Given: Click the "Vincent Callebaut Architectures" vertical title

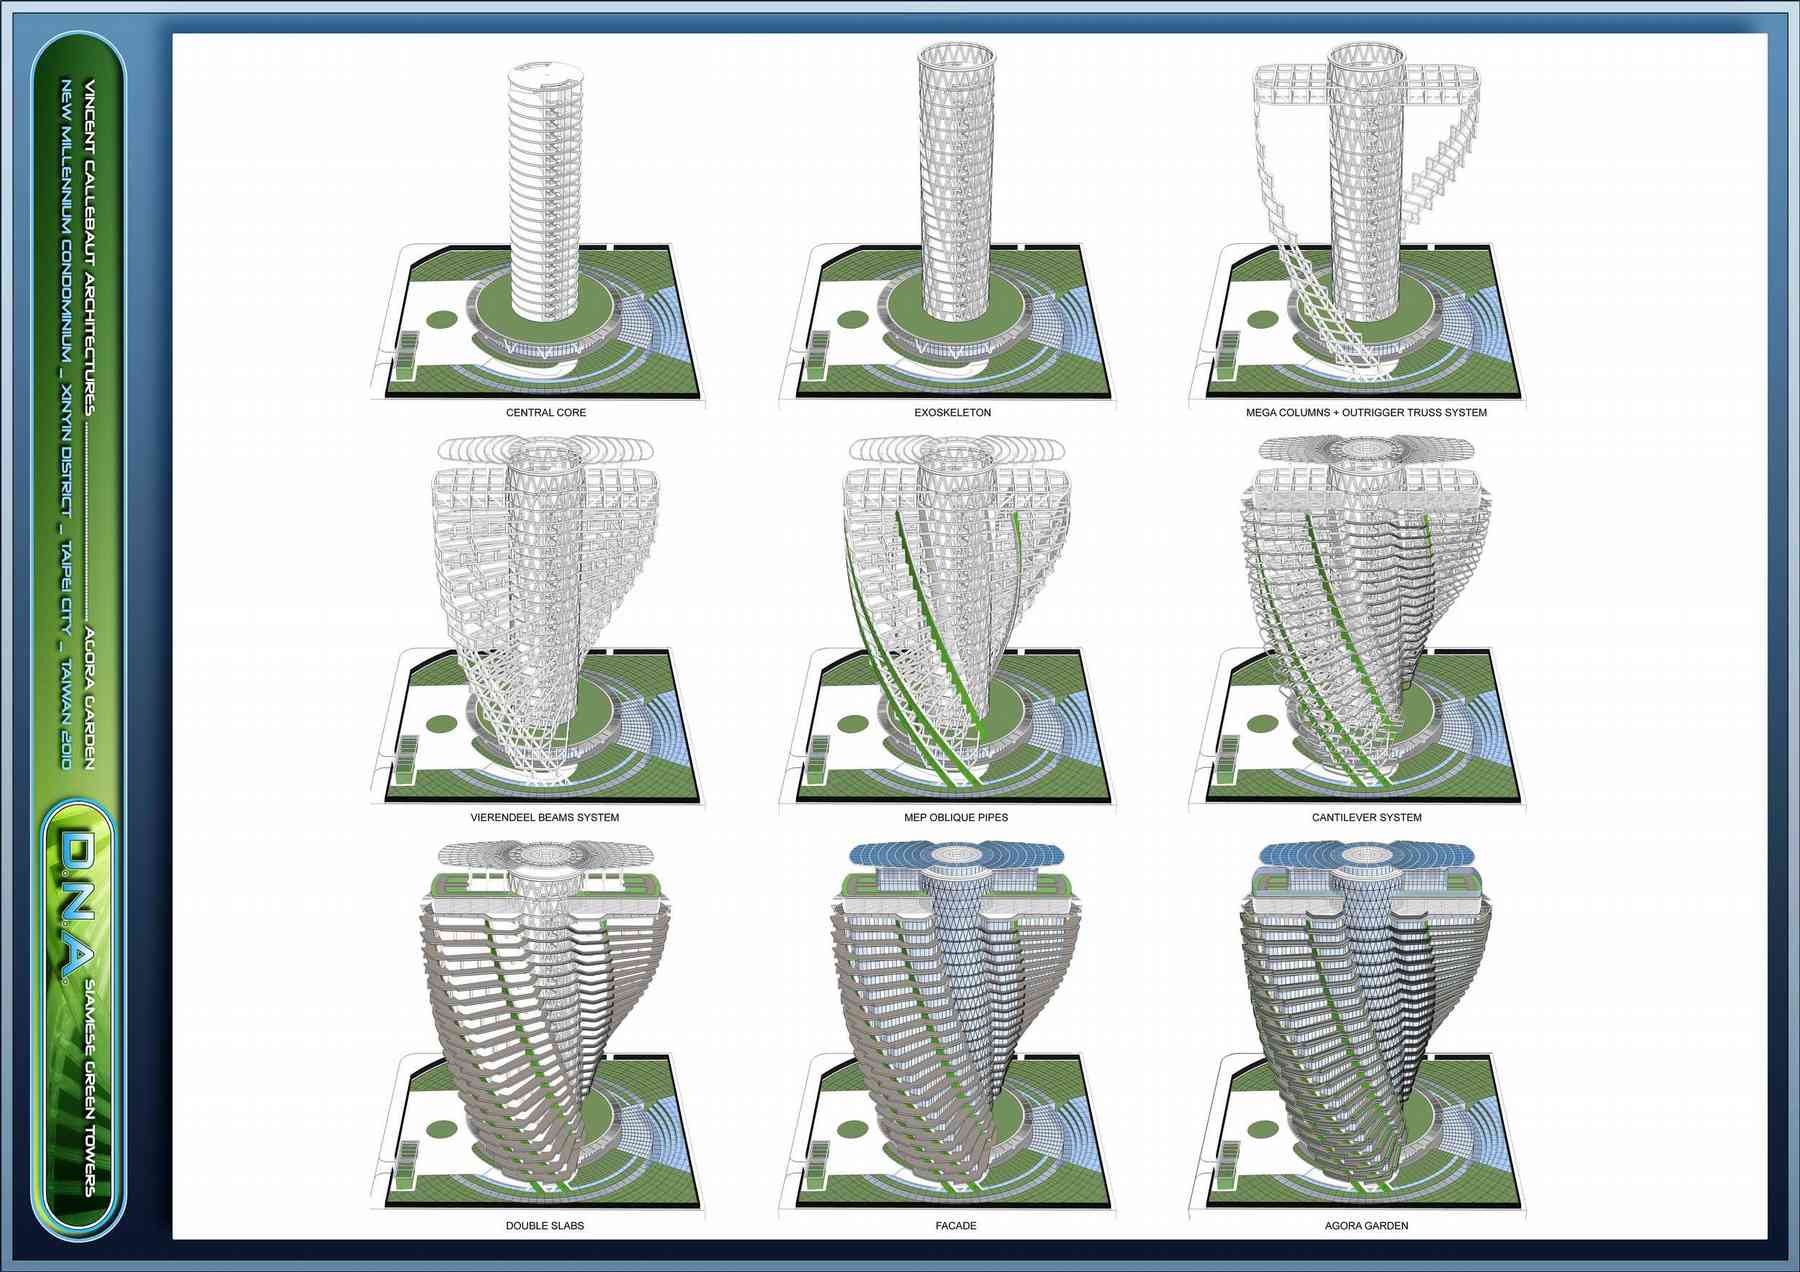Looking at the screenshot, I should point(90,247).
